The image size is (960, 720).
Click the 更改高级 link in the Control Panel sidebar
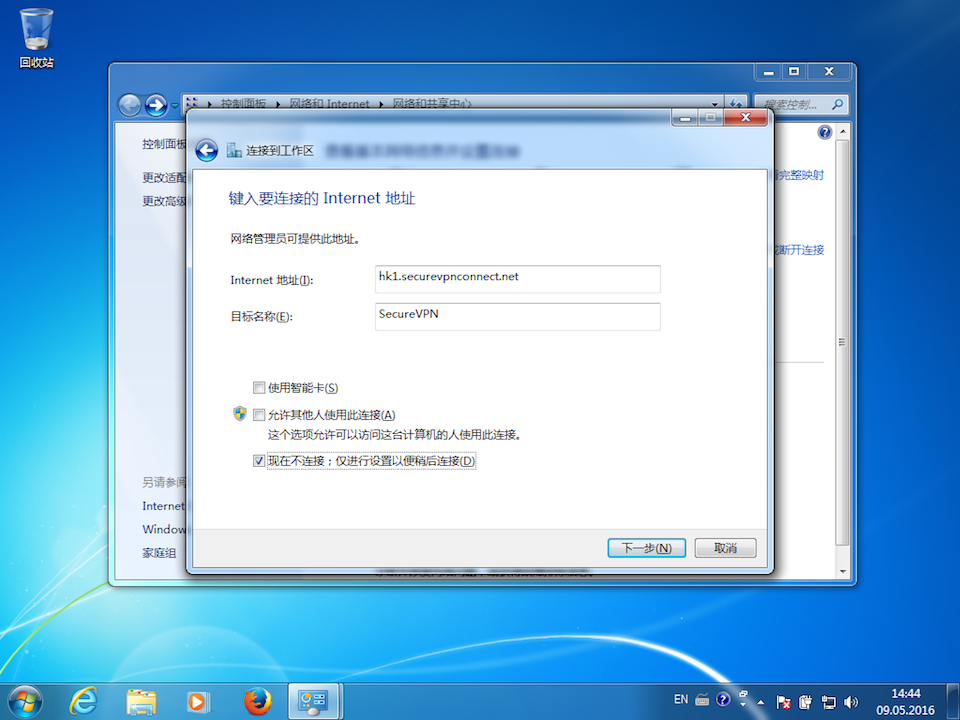point(163,201)
